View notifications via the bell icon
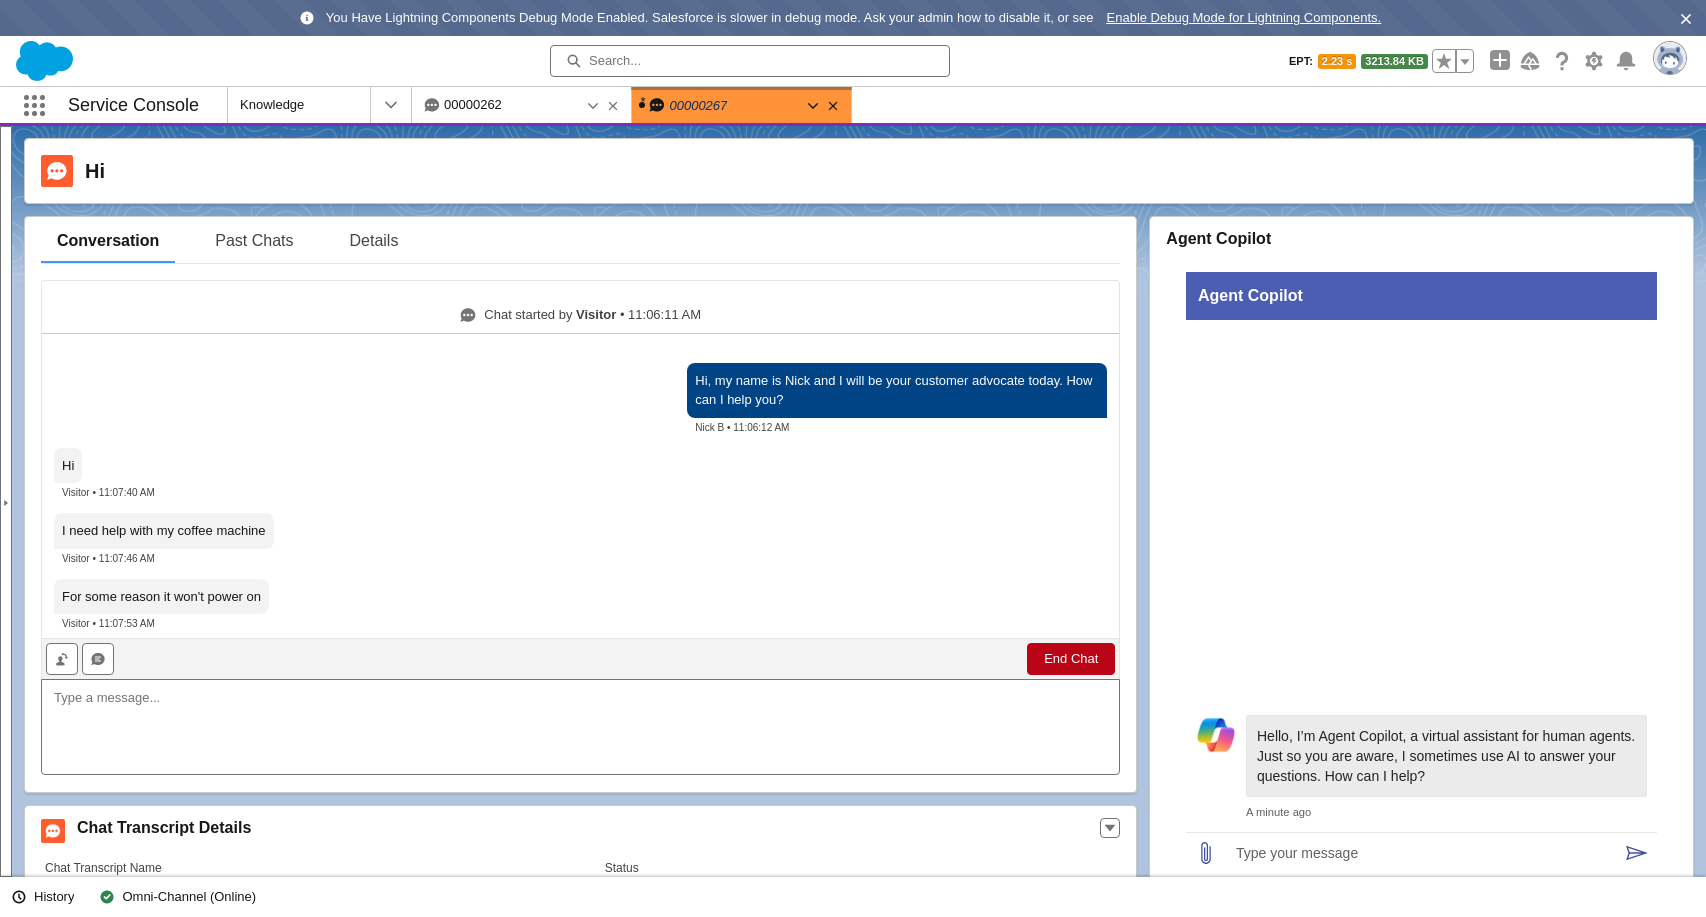1706x917 pixels. (1625, 61)
